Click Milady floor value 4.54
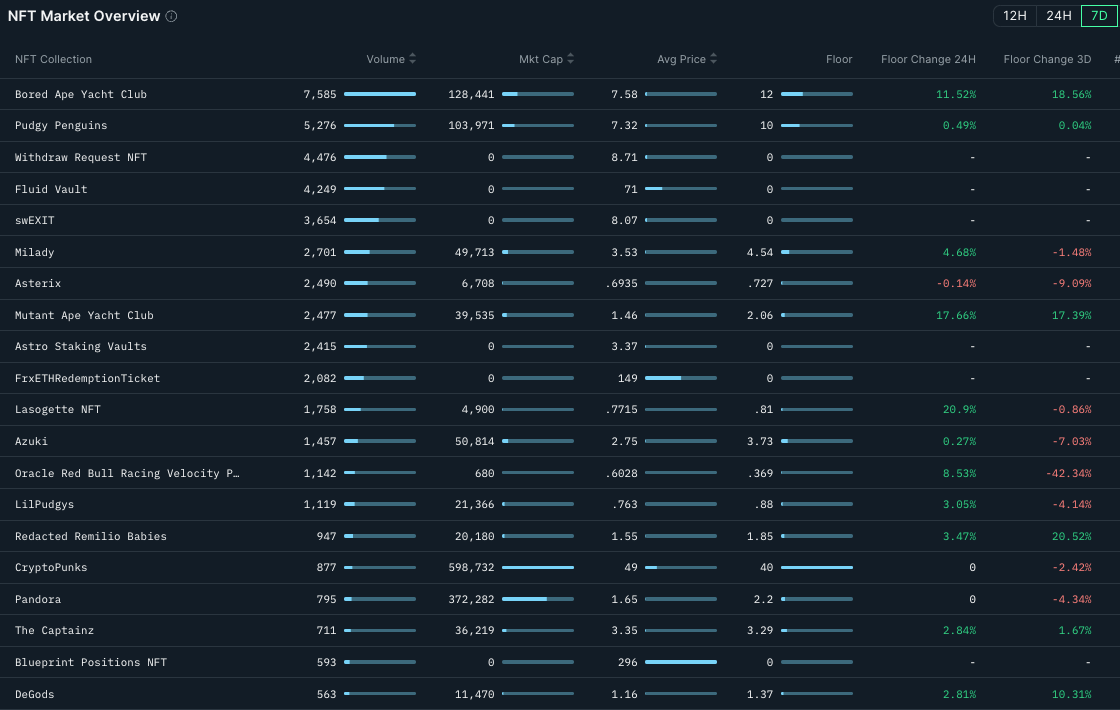The height and width of the screenshot is (710, 1120). [760, 252]
